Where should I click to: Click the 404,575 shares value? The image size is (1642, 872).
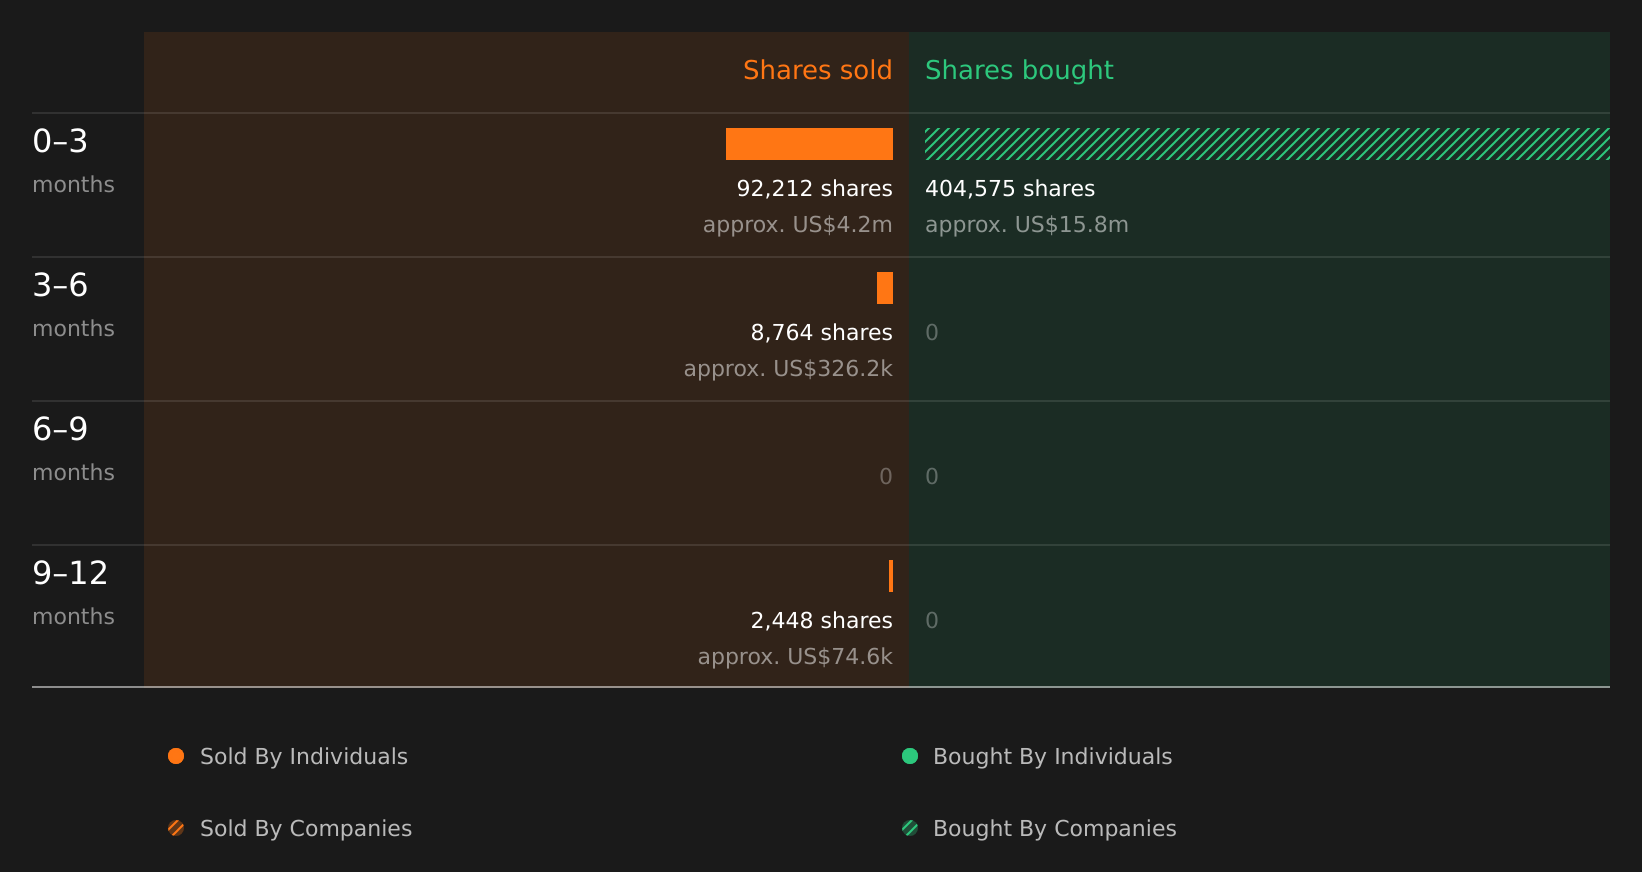1010,189
